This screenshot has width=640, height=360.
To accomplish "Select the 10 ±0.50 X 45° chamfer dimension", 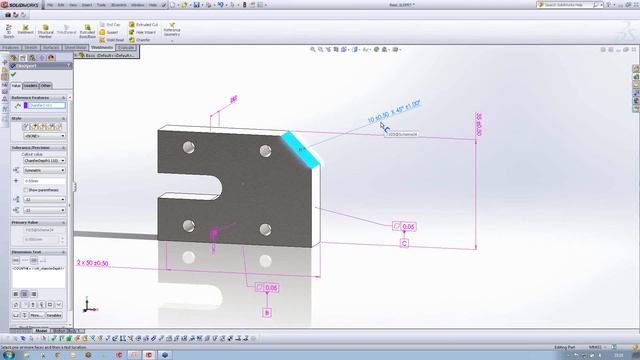I will point(394,111).
